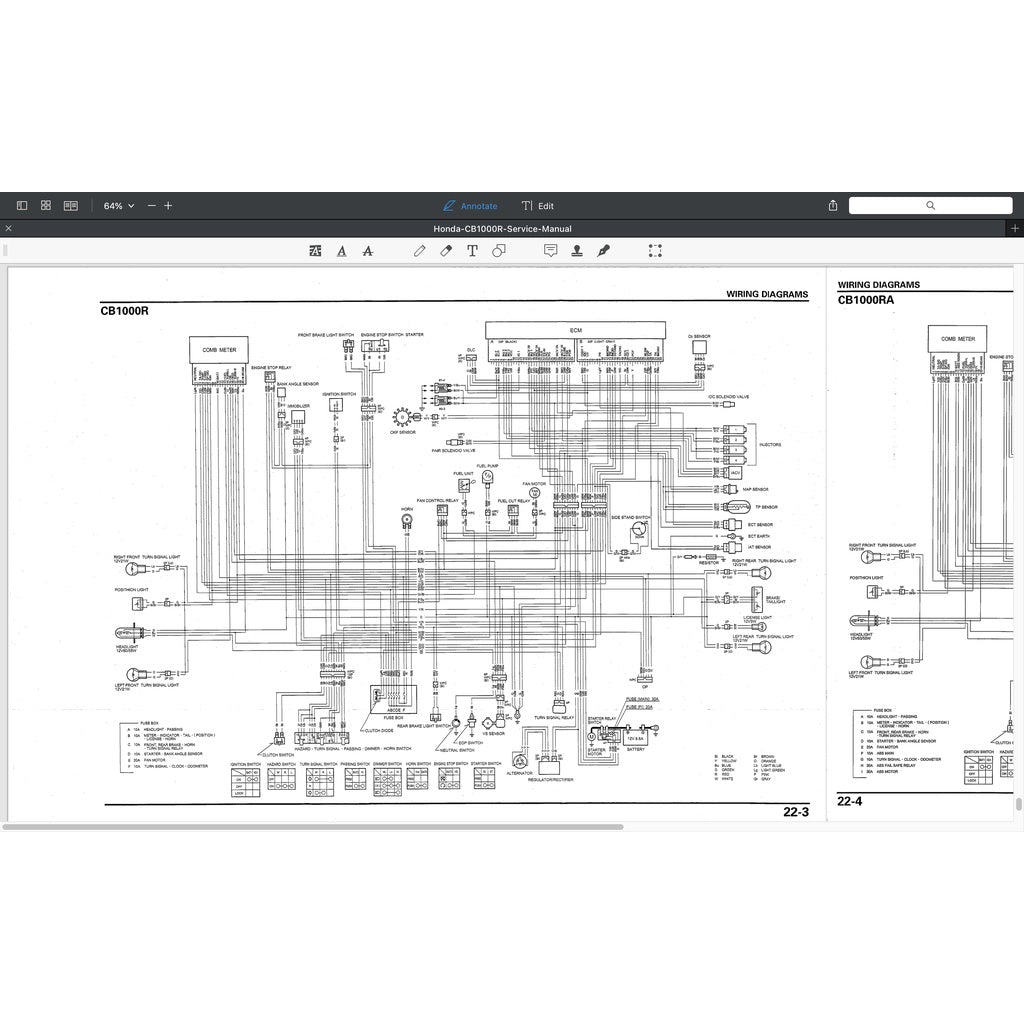Switch to thumbnail grid view
1024x1024 pixels.
46,205
